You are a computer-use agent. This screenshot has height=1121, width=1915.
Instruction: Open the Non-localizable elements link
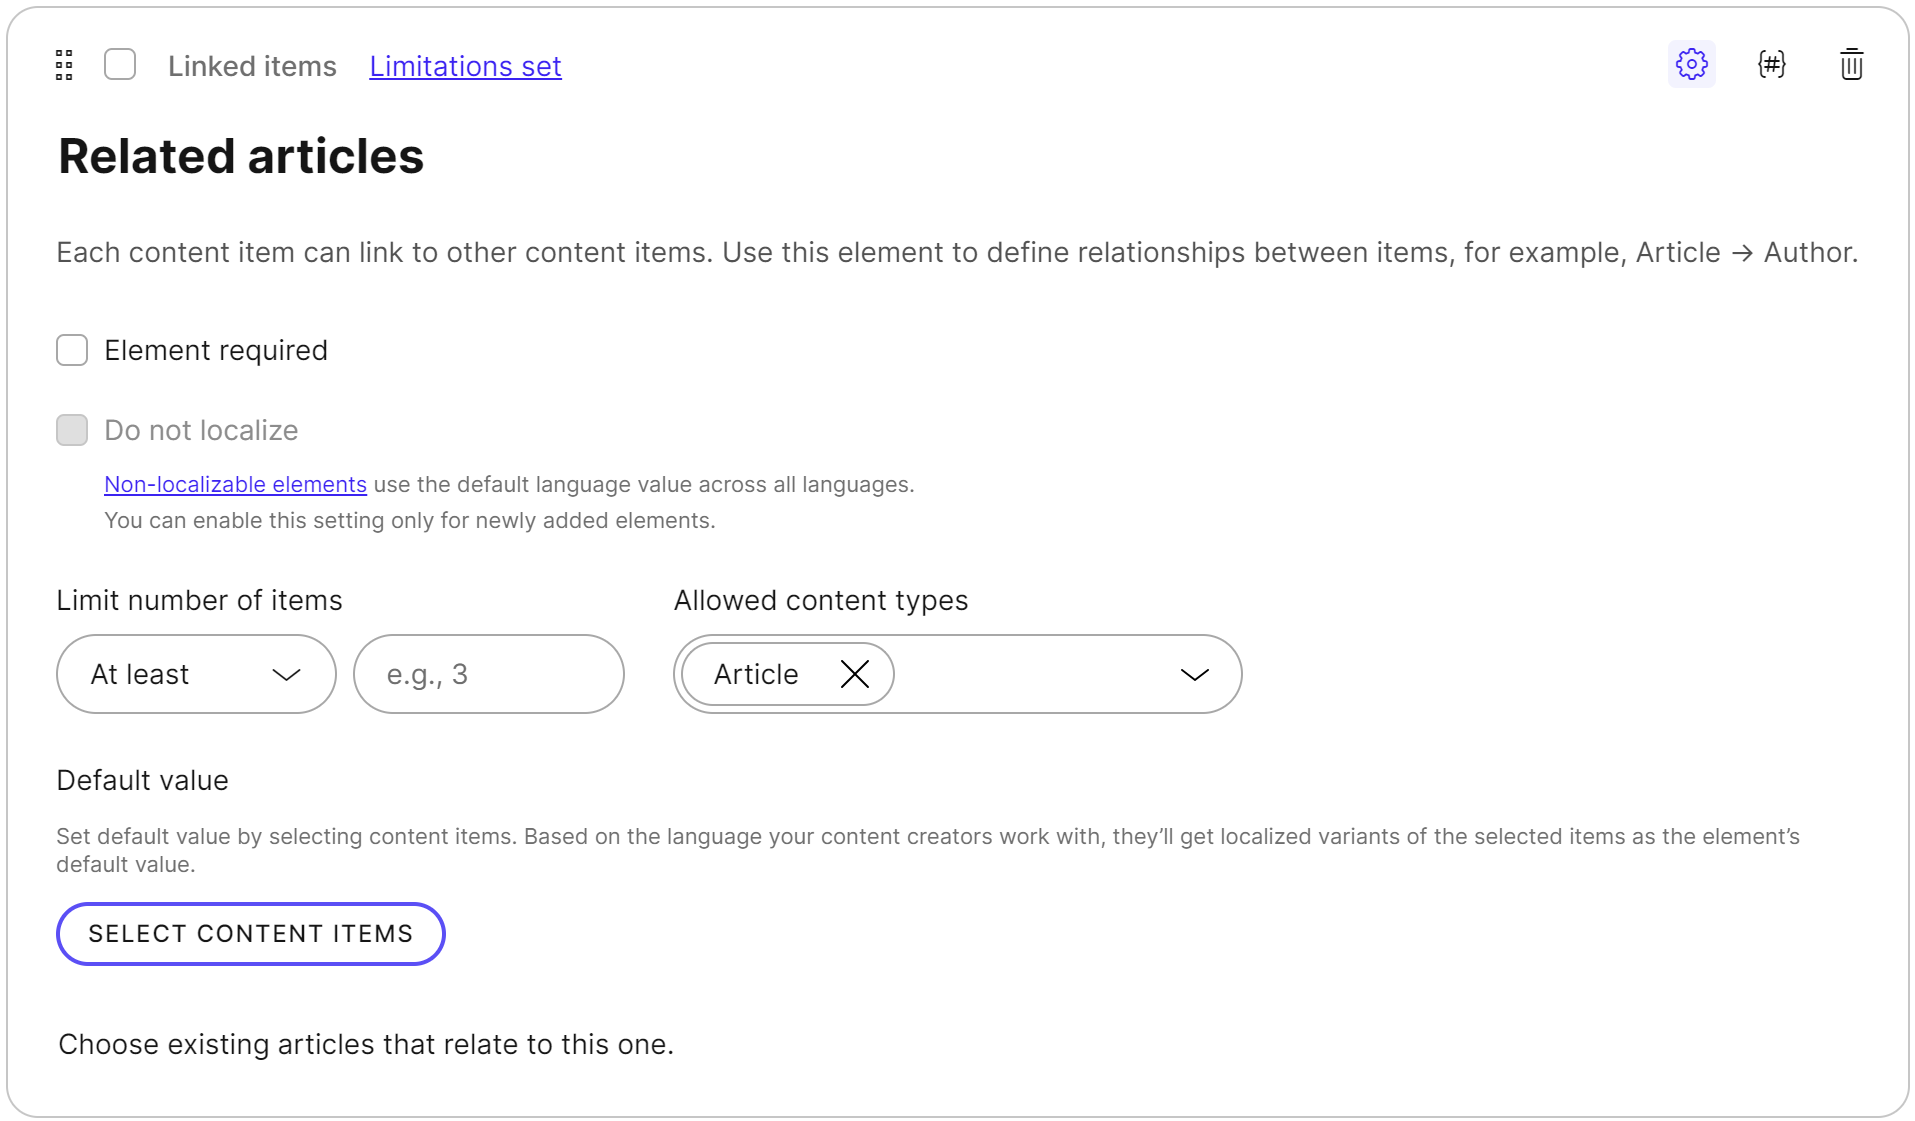coord(235,484)
